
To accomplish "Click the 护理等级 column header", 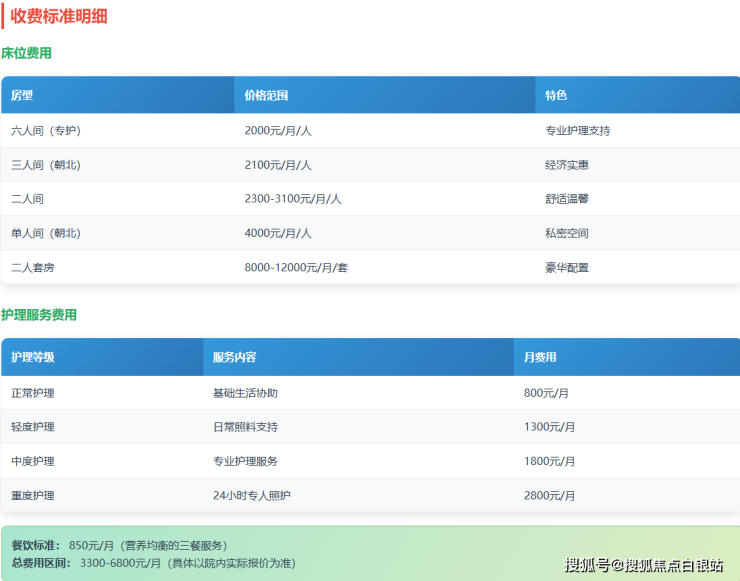I will point(33,357).
